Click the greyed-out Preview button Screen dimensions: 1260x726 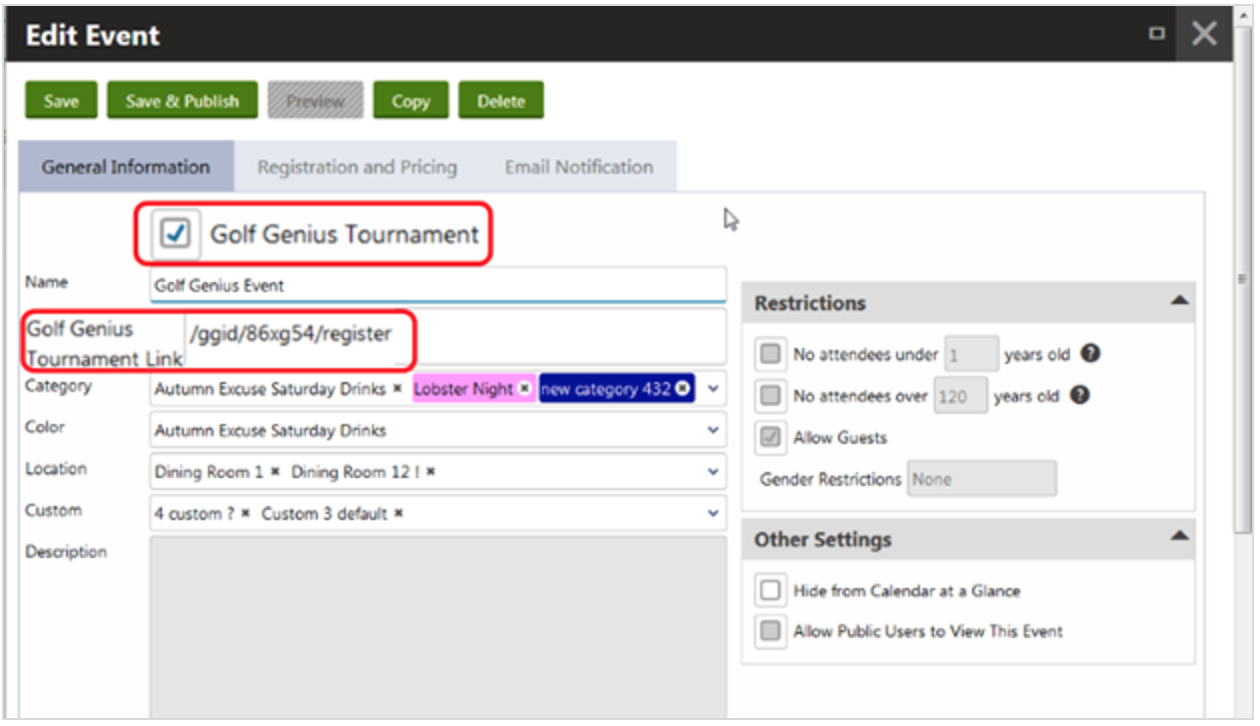tap(315, 101)
